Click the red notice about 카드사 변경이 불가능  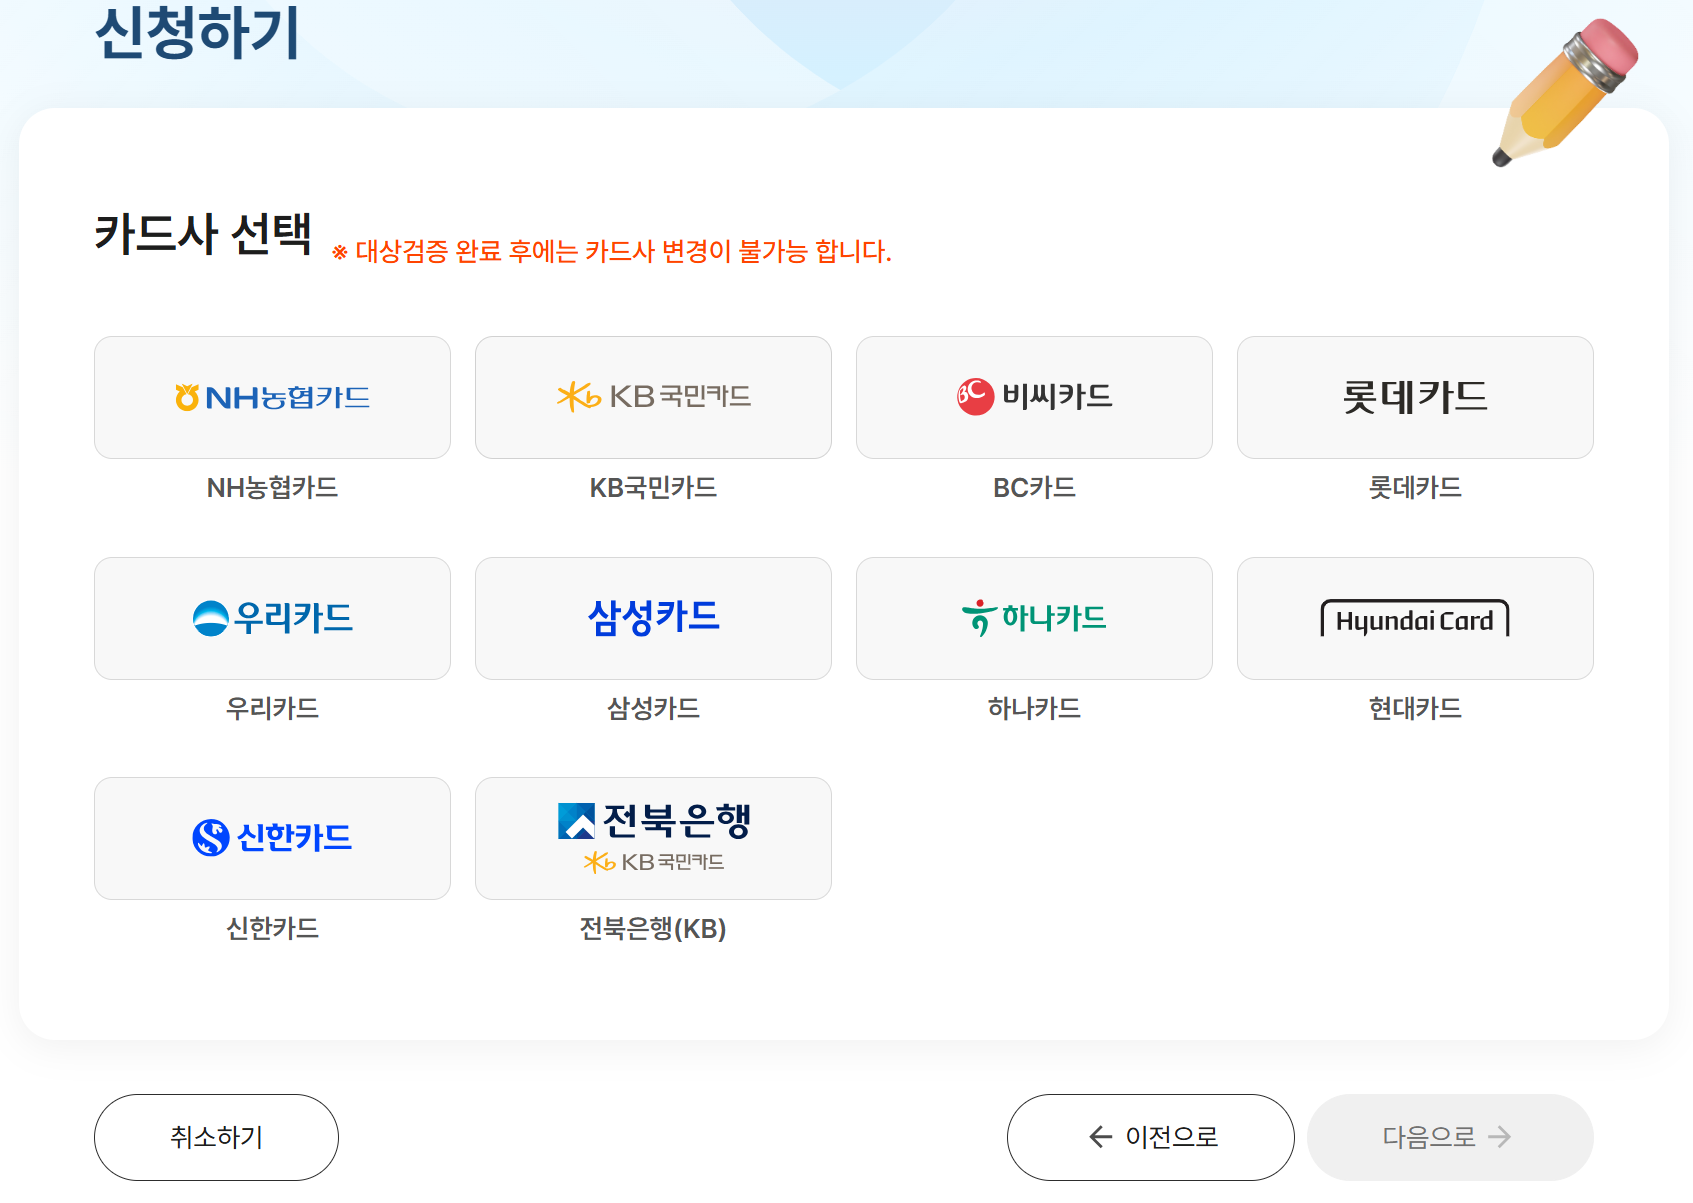pyautogui.click(x=612, y=251)
